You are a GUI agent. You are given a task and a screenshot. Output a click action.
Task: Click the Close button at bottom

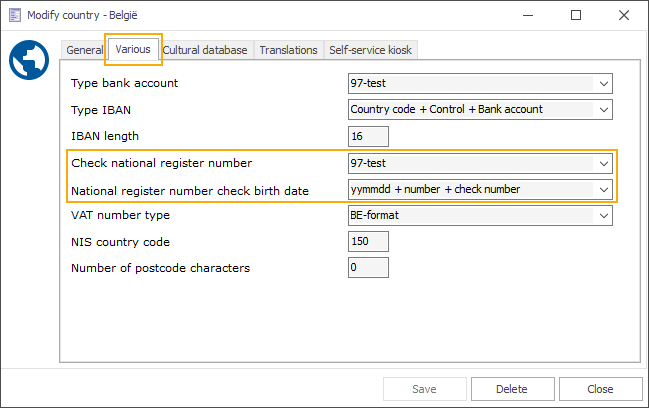click(600, 390)
